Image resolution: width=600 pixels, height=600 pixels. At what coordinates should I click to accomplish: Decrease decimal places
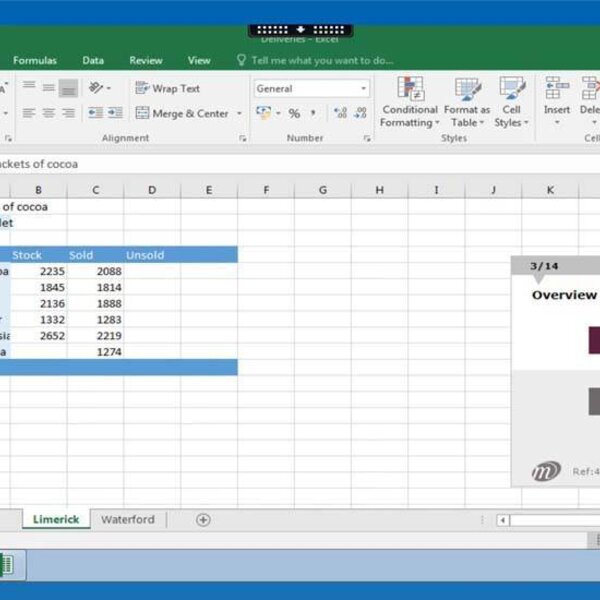(360, 113)
